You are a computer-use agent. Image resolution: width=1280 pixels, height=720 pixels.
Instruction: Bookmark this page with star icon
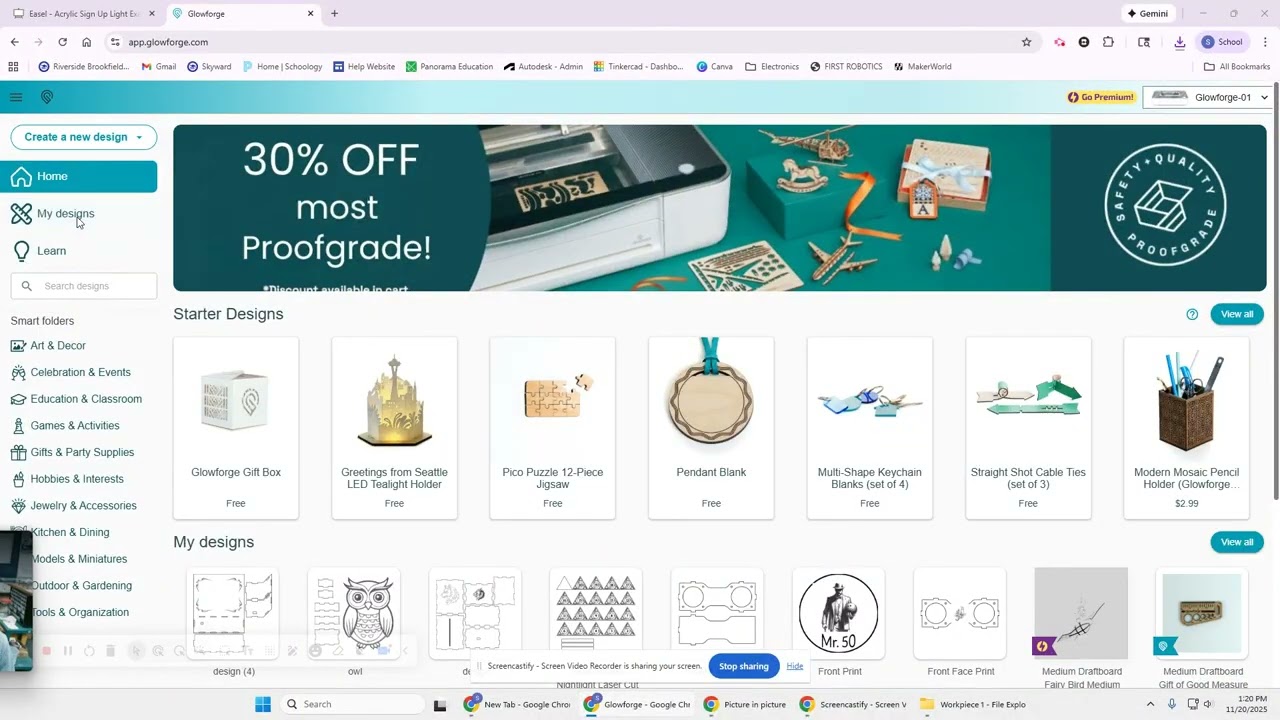1026,42
